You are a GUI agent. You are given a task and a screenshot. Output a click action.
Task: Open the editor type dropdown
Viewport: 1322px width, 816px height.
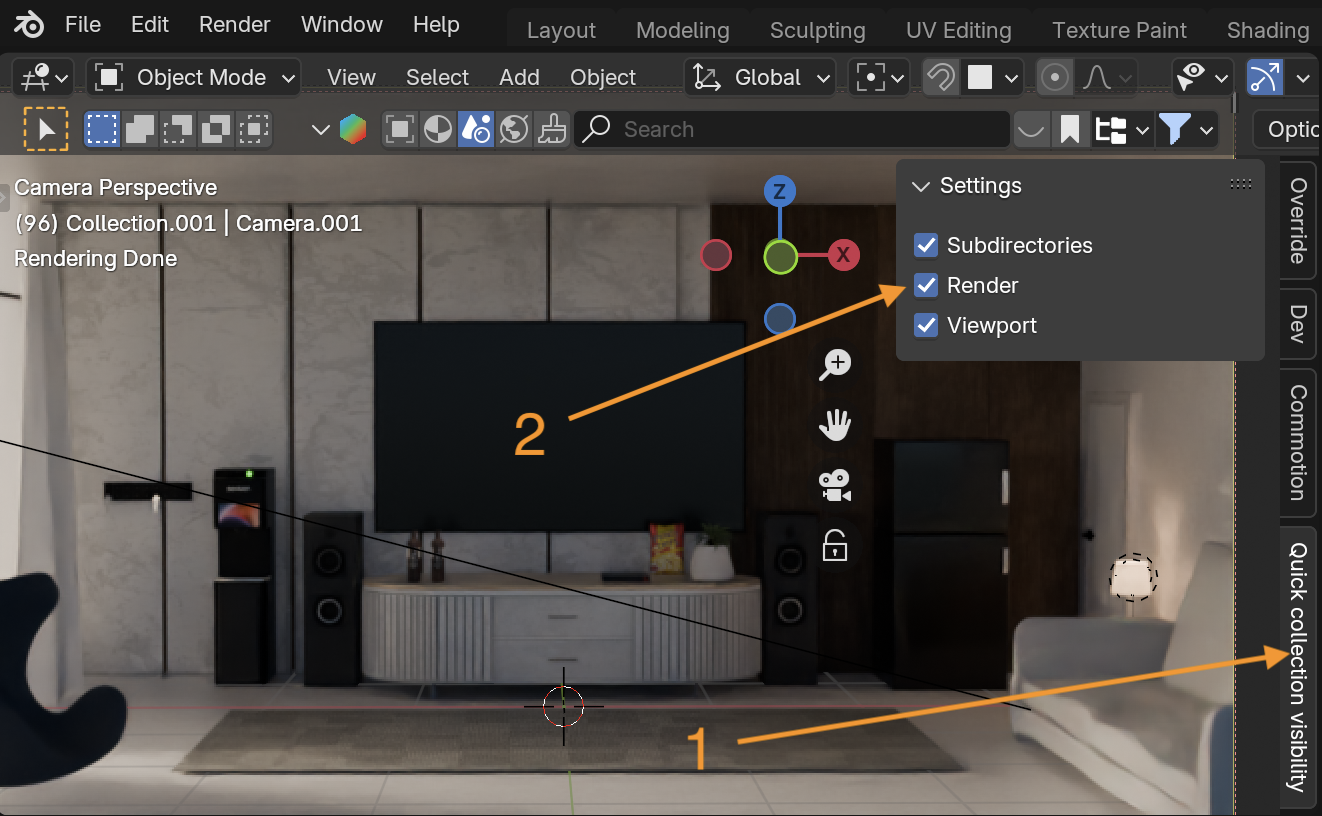pos(45,77)
